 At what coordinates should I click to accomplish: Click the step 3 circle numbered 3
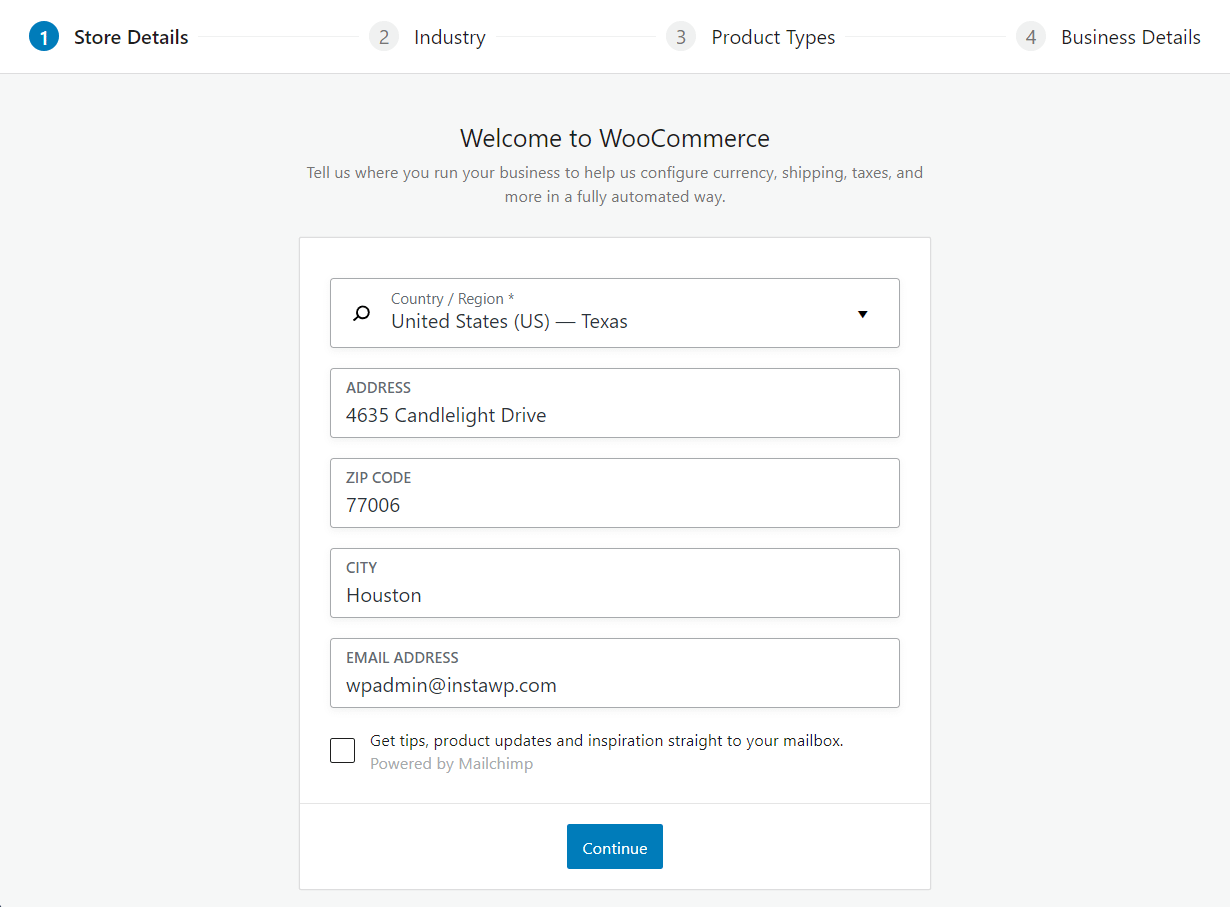pos(681,36)
